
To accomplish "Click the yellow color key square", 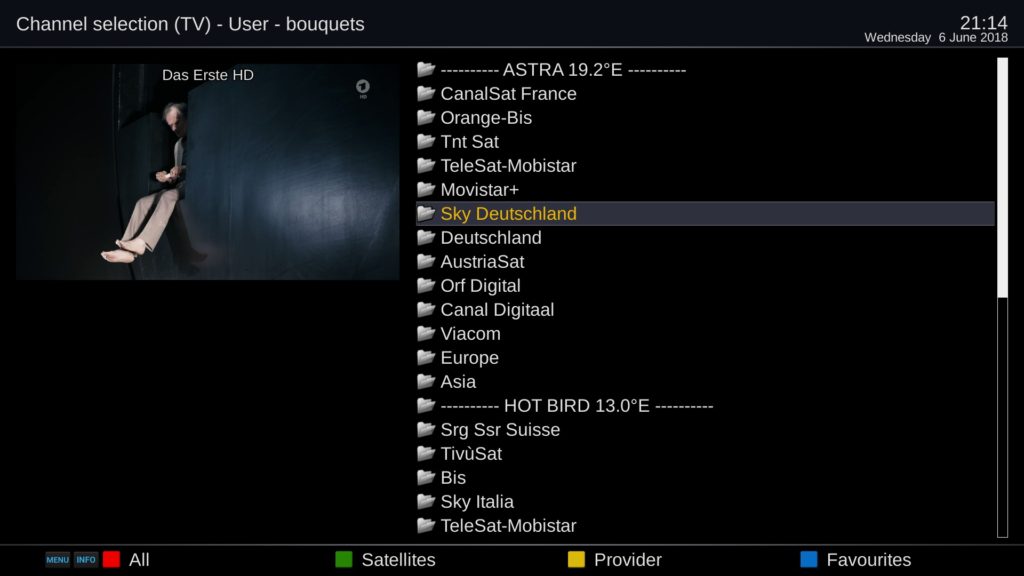I will pos(576,560).
